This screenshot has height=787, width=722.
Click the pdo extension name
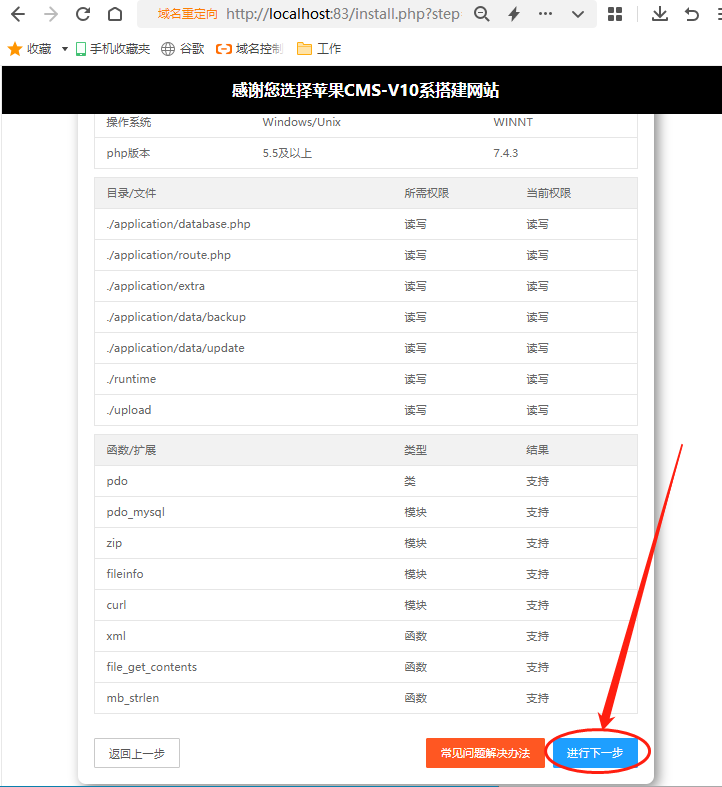(117, 481)
